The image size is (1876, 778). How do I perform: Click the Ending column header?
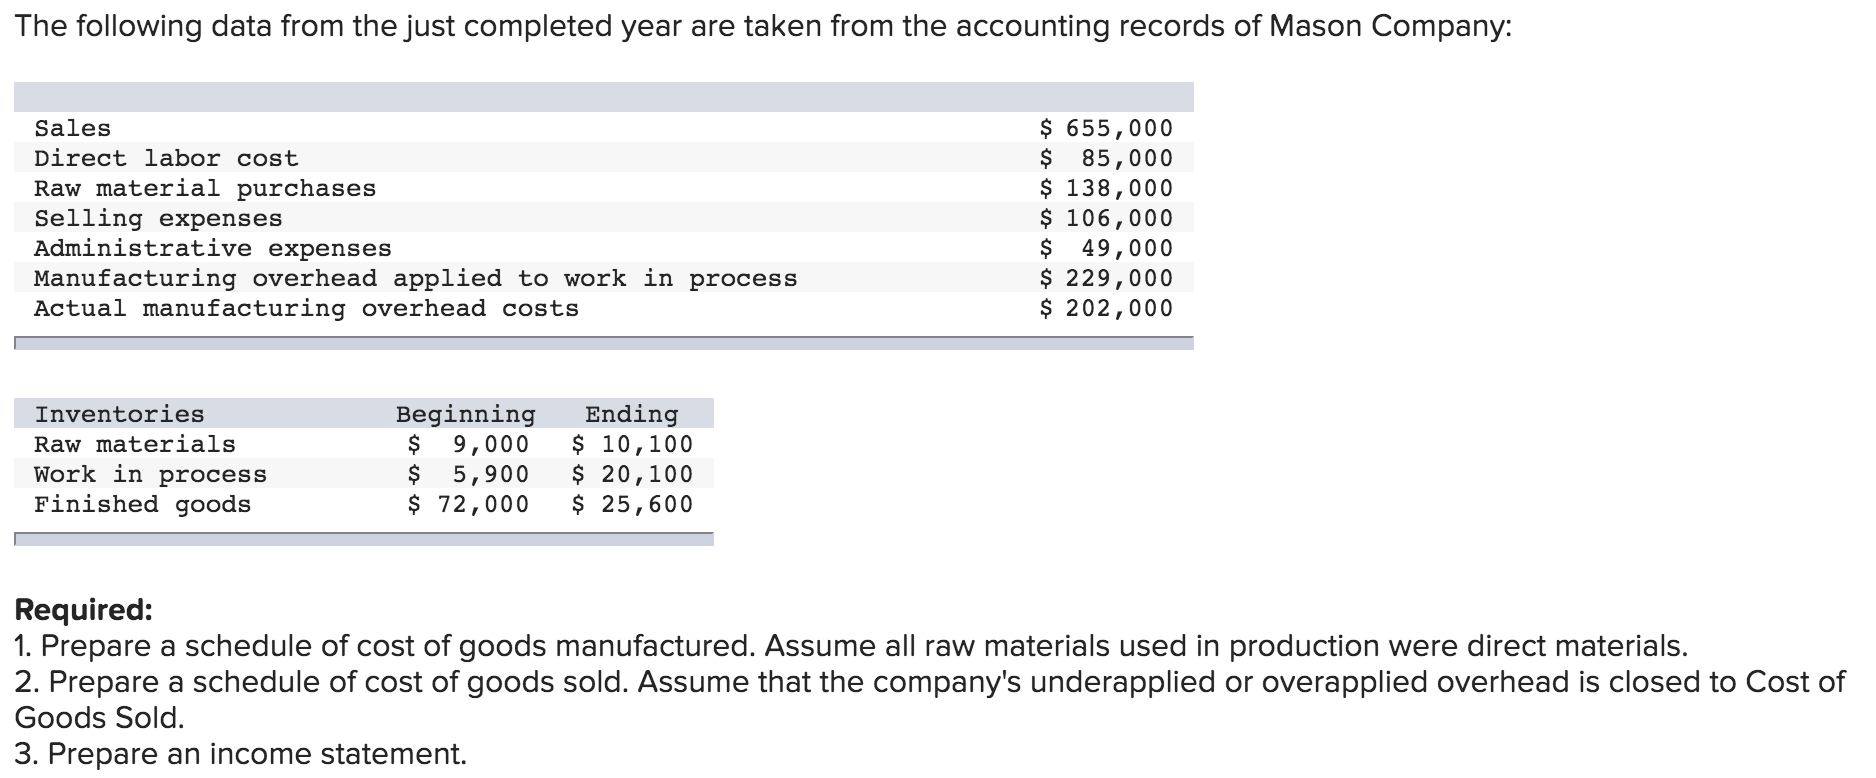click(x=632, y=414)
